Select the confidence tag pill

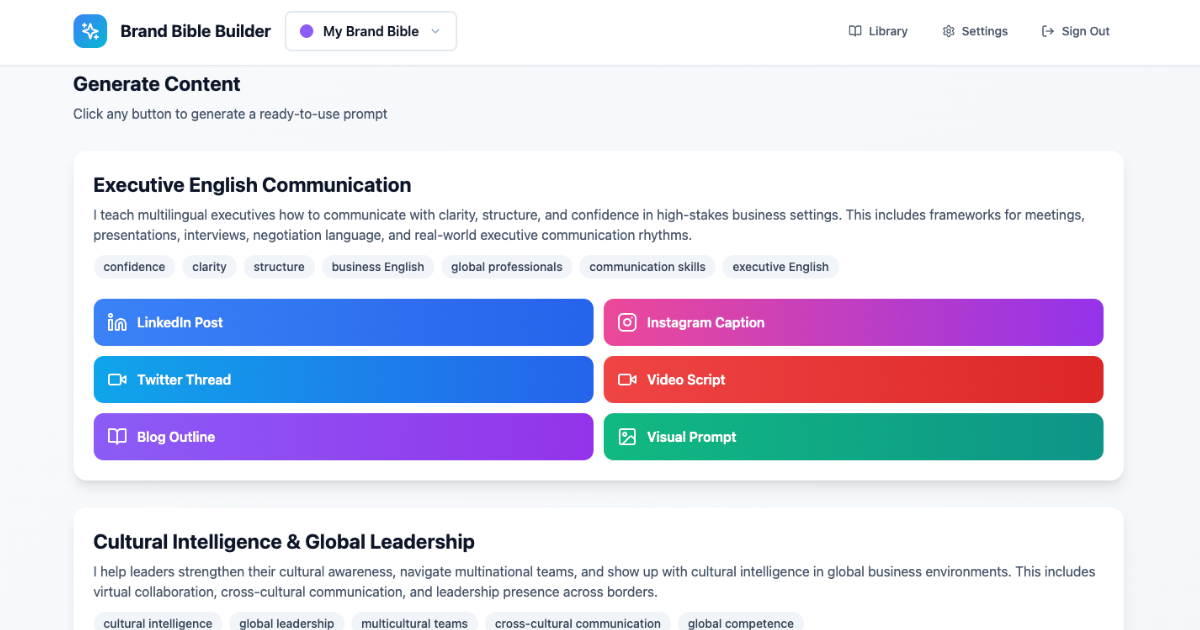pyautogui.click(x=134, y=267)
